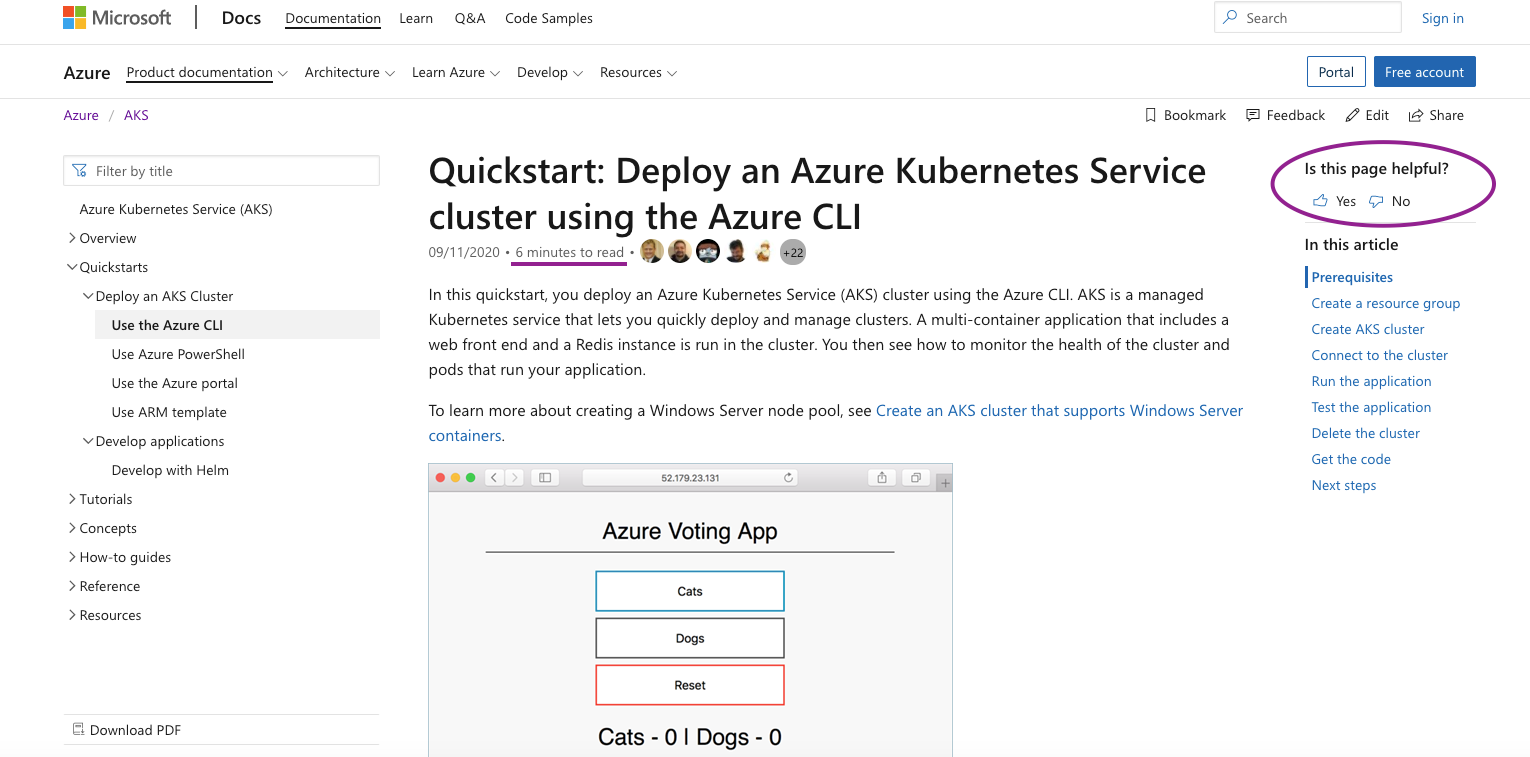Click the Docs brand link
The height and width of the screenshot is (757, 1530).
pos(242,18)
